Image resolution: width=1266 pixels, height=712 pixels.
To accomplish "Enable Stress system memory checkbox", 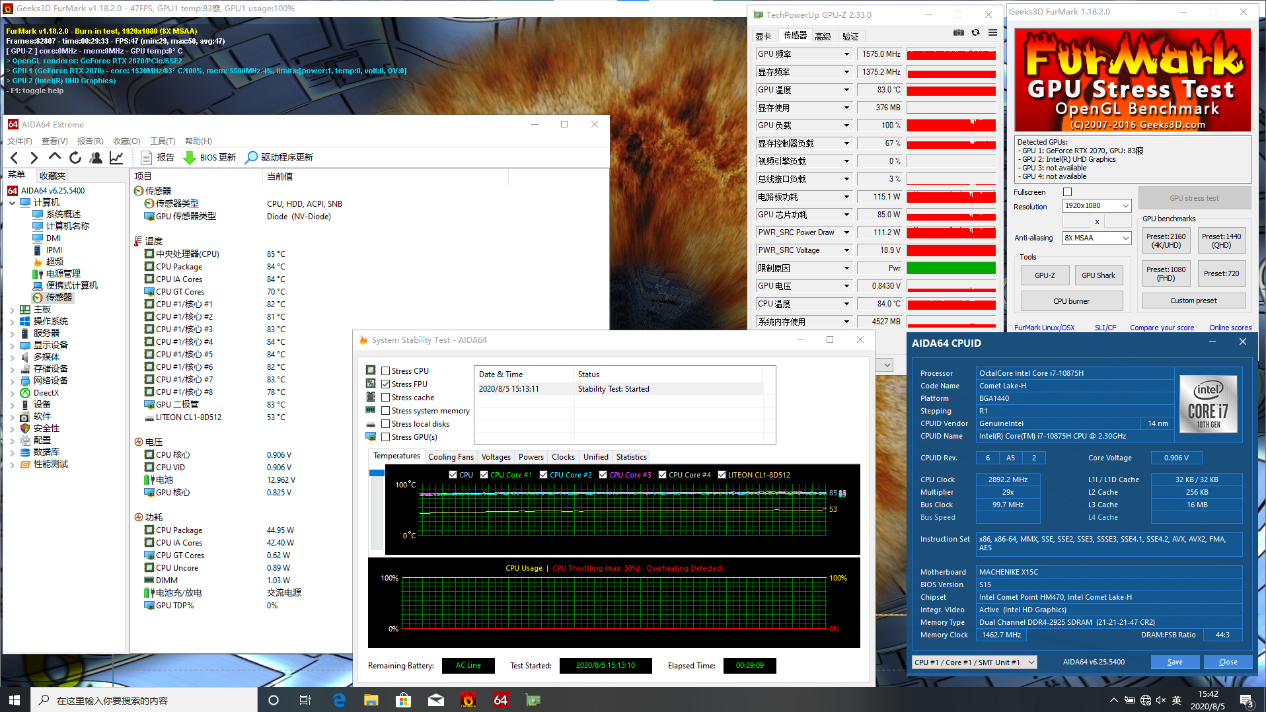I will pos(386,411).
